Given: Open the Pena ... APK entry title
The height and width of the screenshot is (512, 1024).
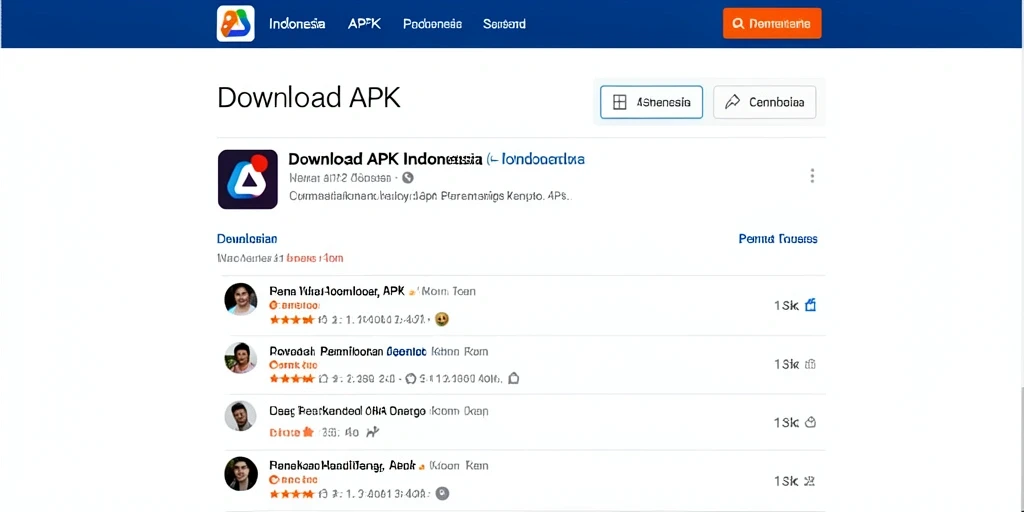Looking at the screenshot, I should tap(337, 291).
